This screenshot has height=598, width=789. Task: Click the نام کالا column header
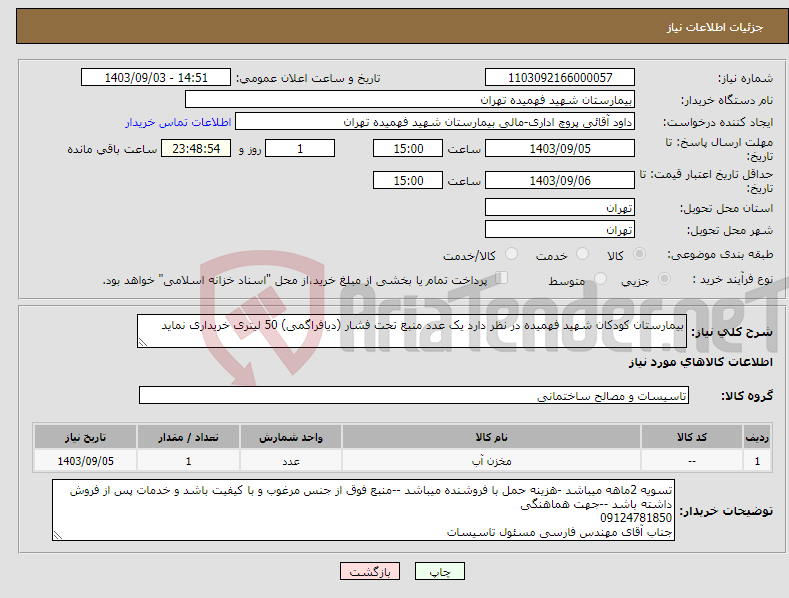coord(491,437)
